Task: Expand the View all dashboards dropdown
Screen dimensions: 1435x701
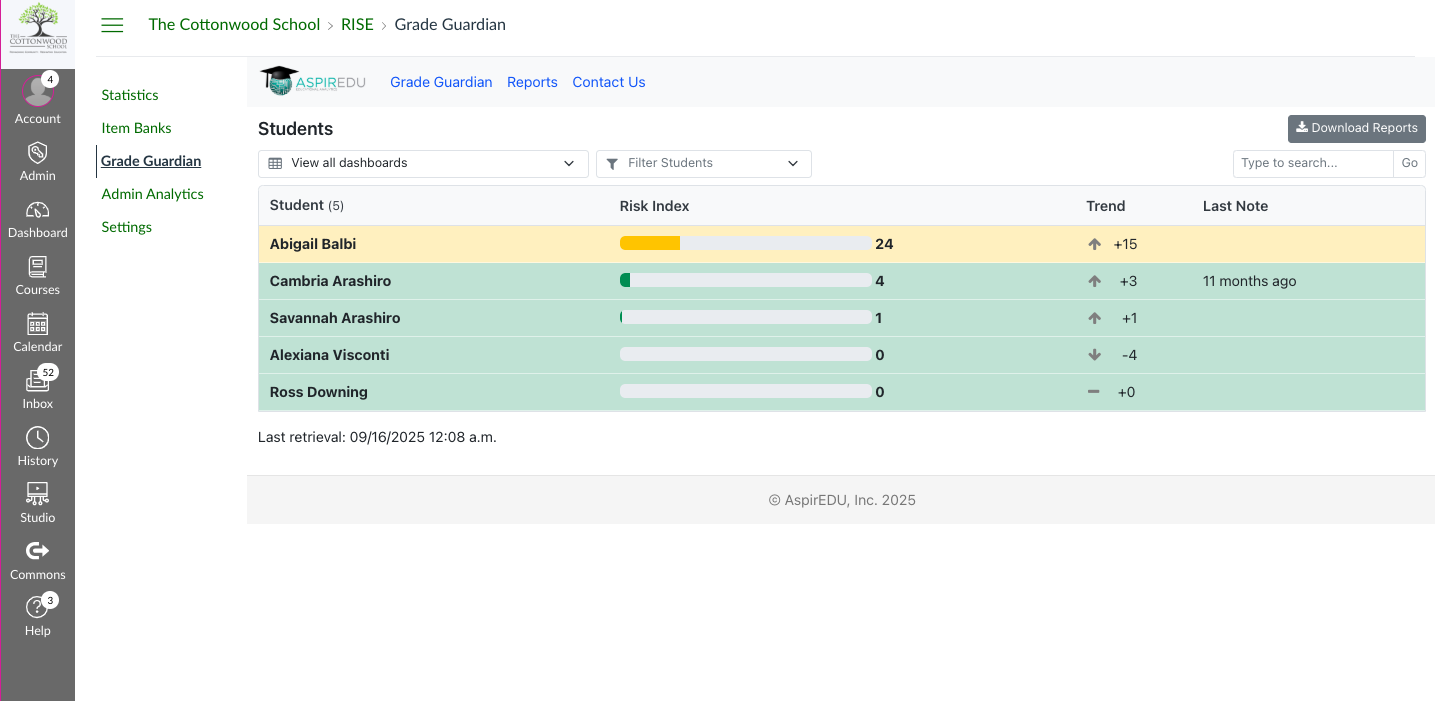Action: (x=423, y=163)
